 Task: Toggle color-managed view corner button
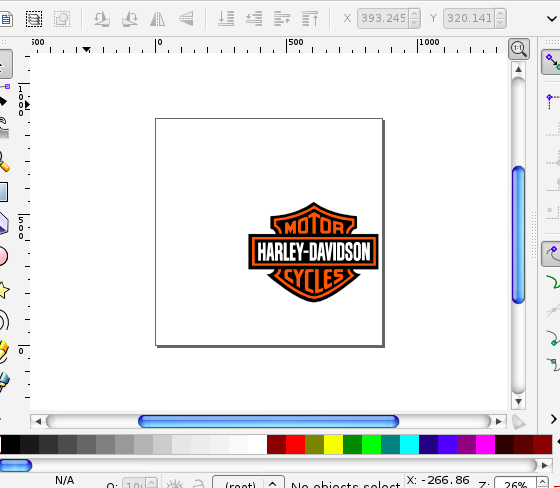coord(519,422)
